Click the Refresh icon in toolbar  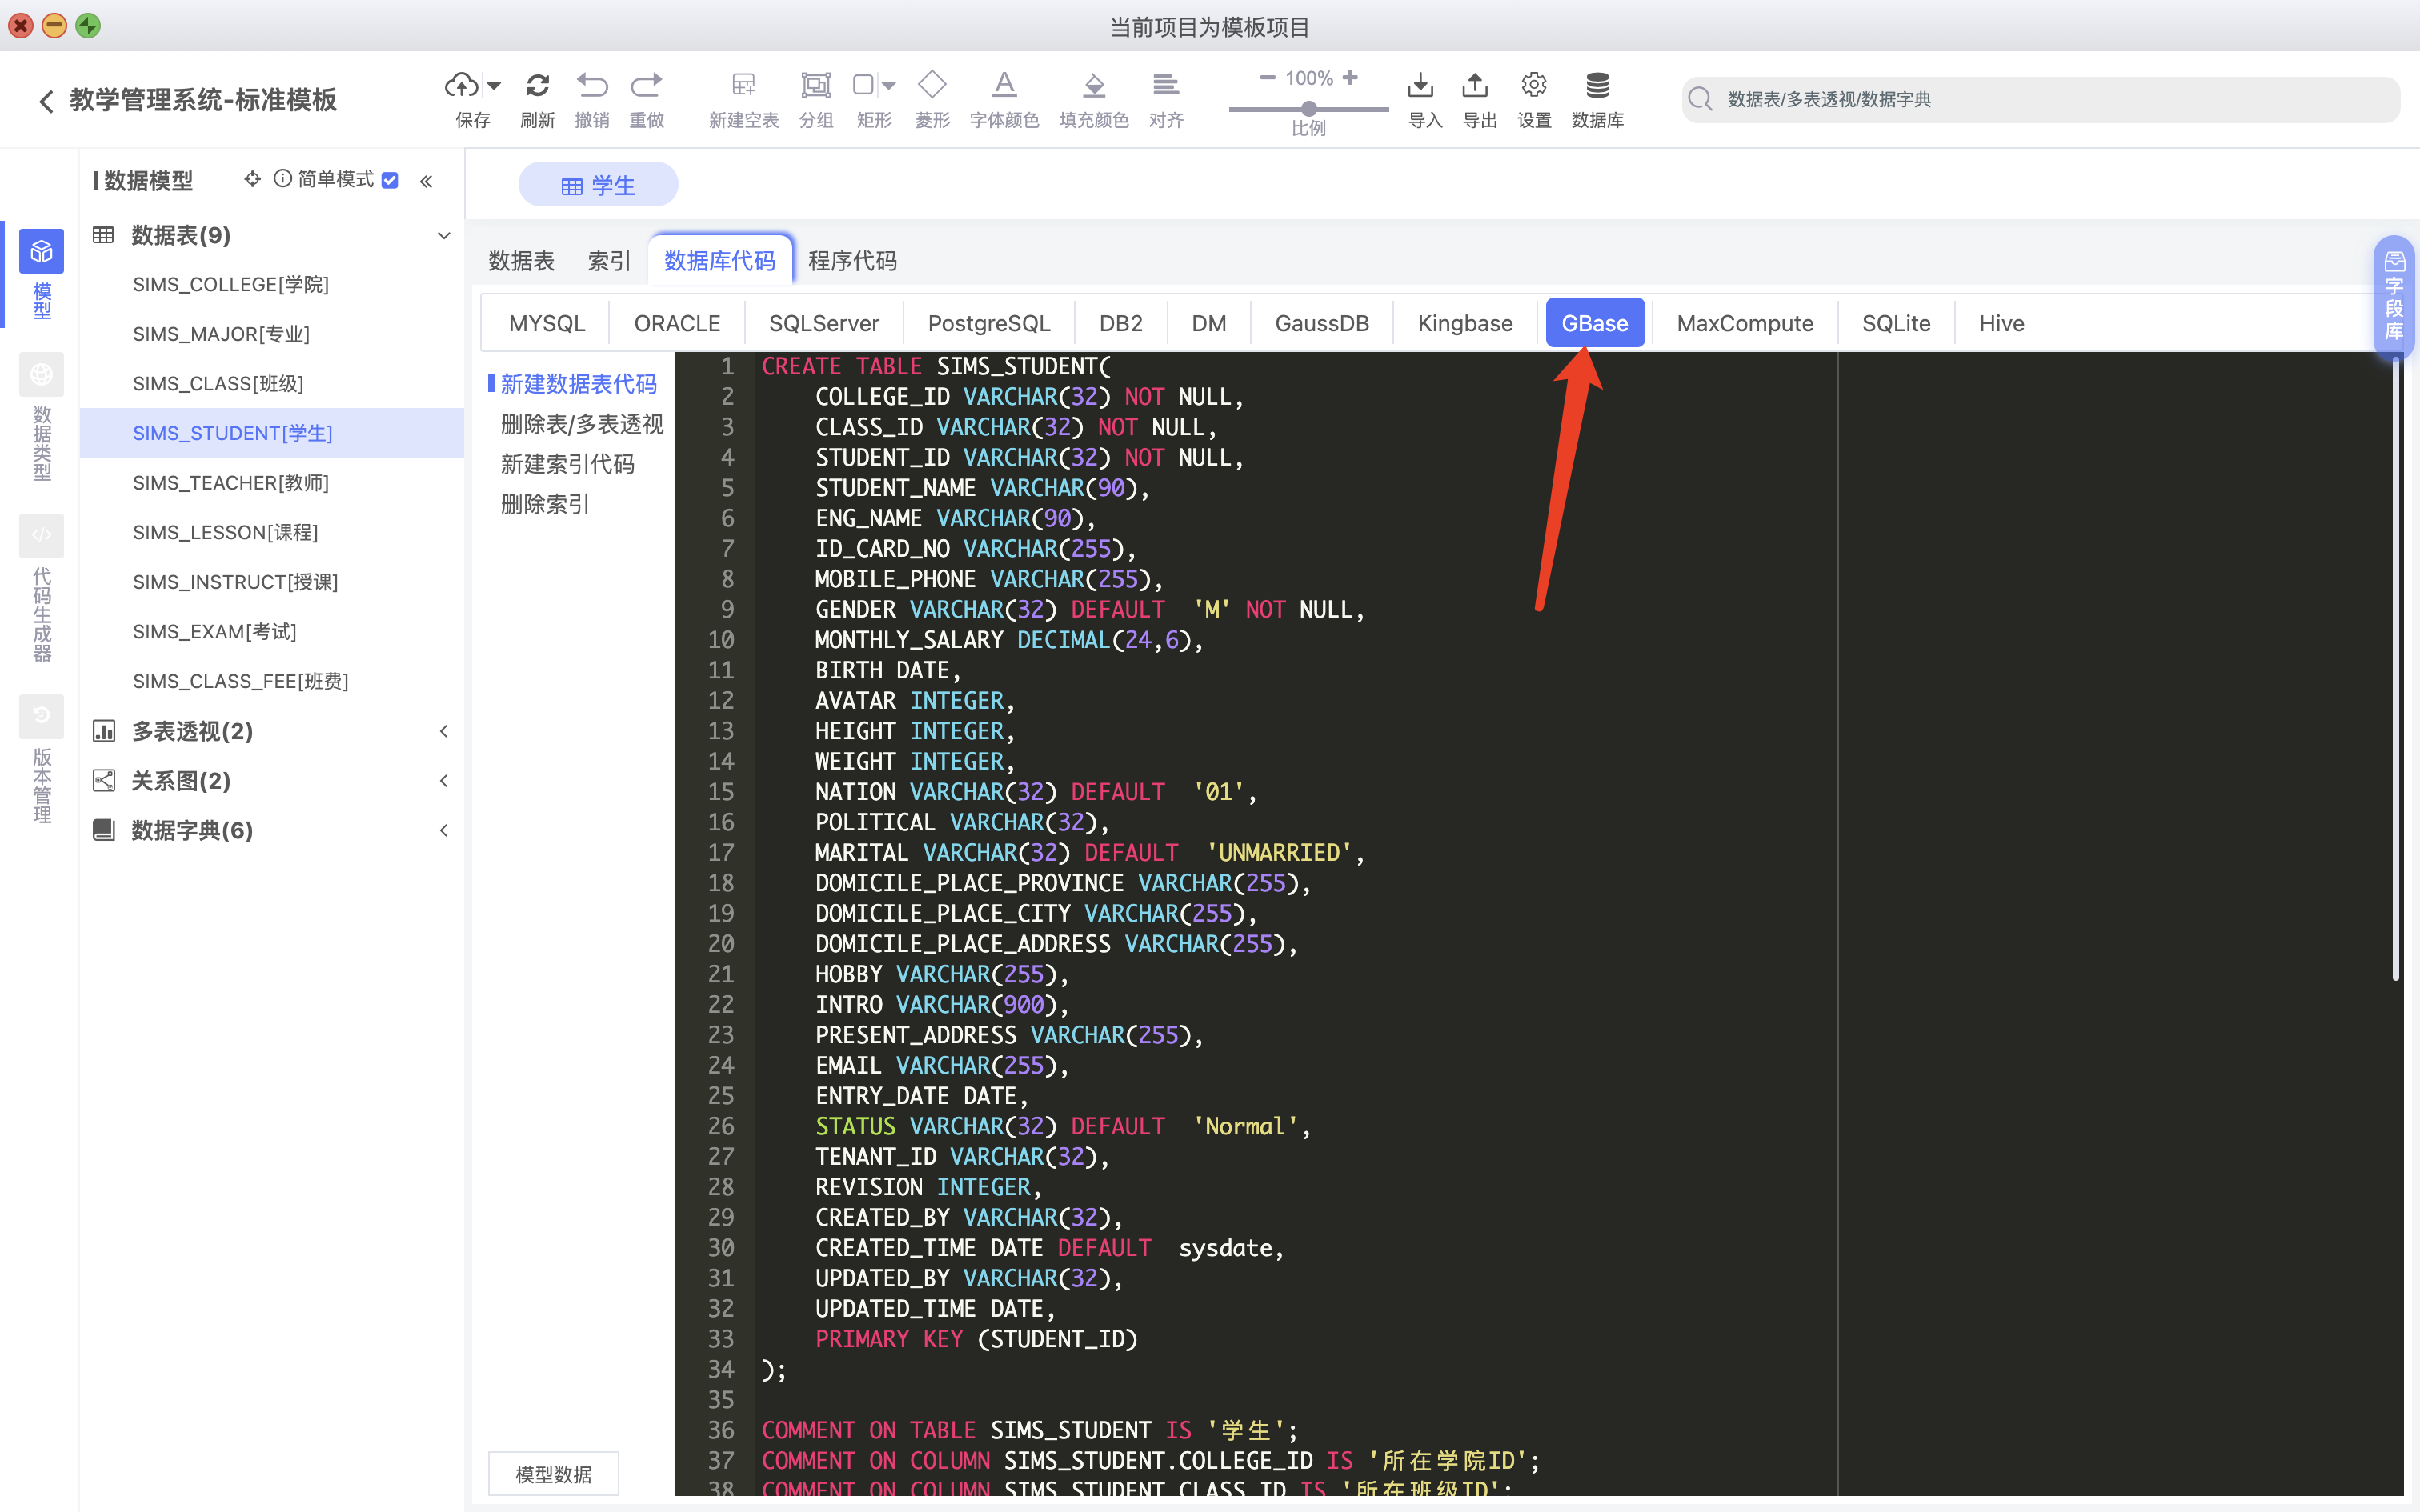coord(537,86)
